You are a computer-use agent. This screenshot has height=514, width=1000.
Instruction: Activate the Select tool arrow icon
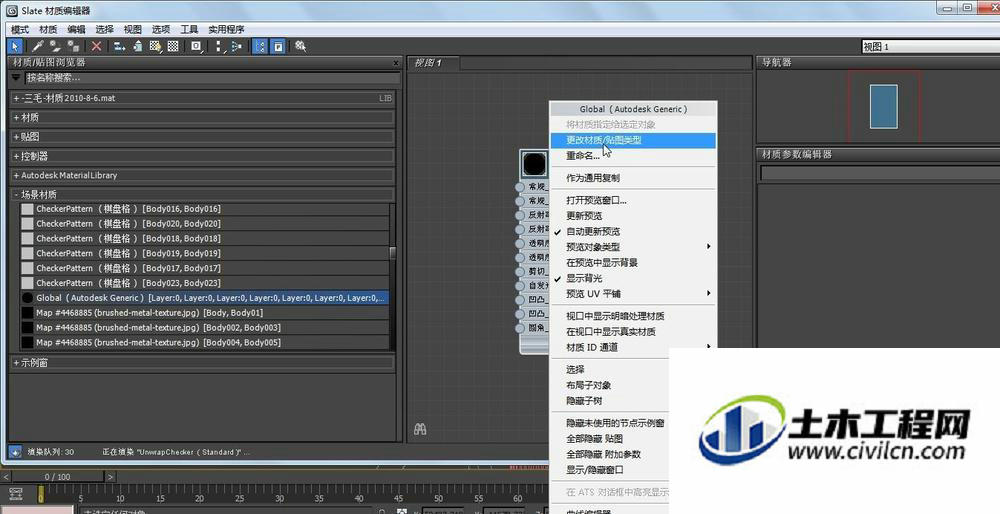15,46
